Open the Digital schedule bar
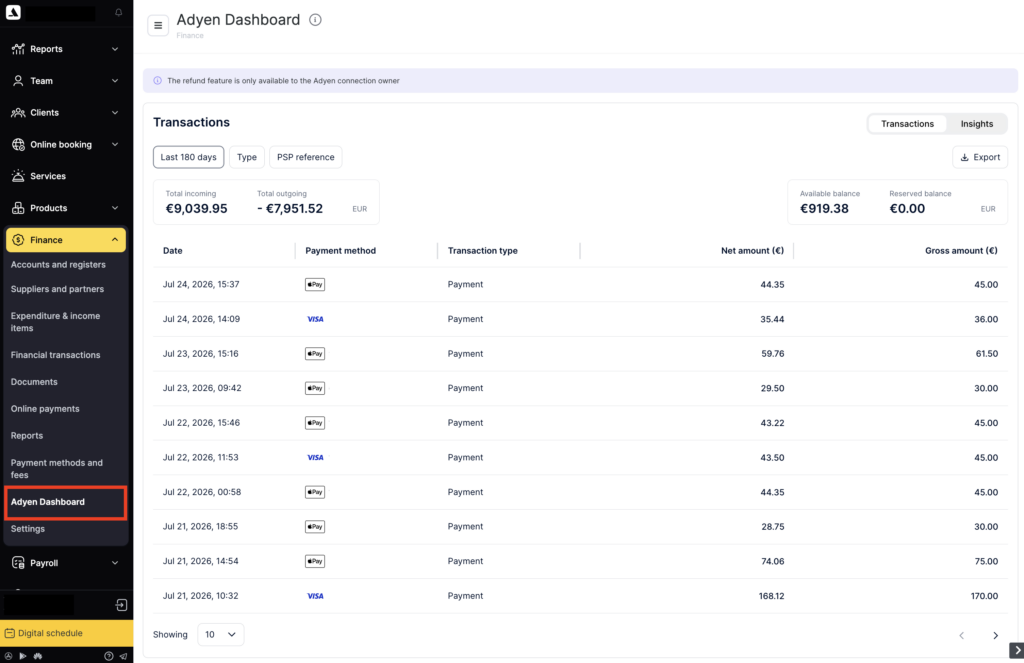This screenshot has height=663, width=1024. 67,633
